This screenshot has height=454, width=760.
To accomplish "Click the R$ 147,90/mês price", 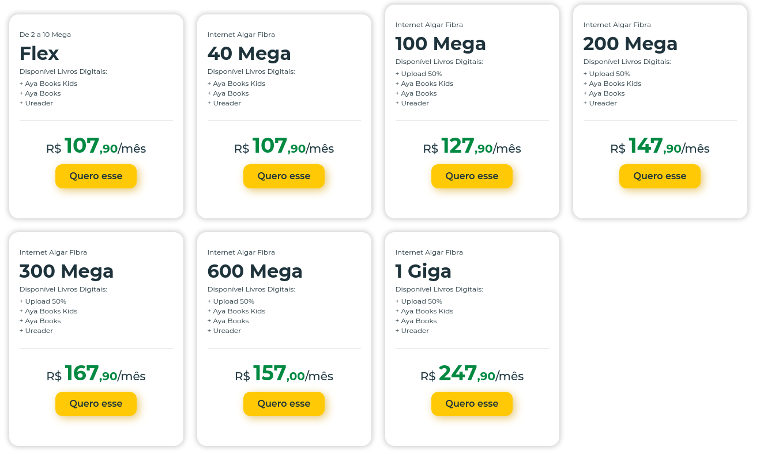I will point(660,147).
